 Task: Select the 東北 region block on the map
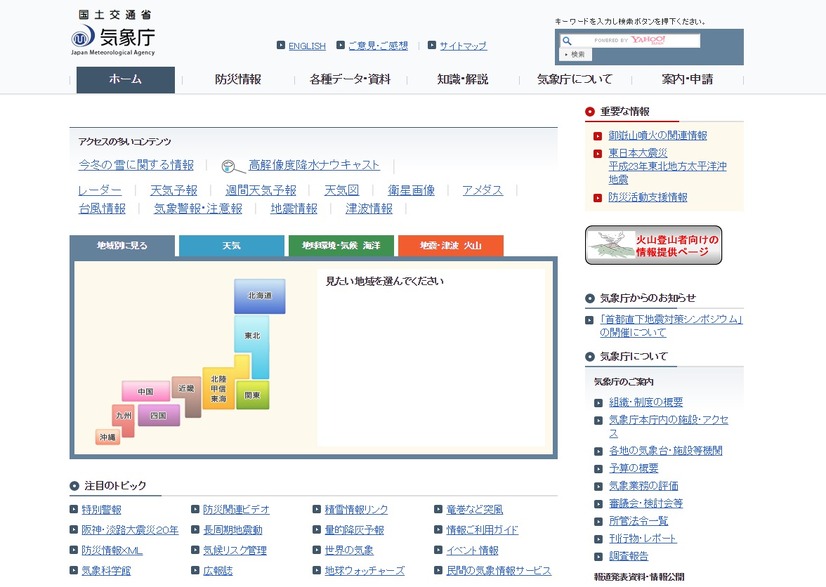[252, 335]
